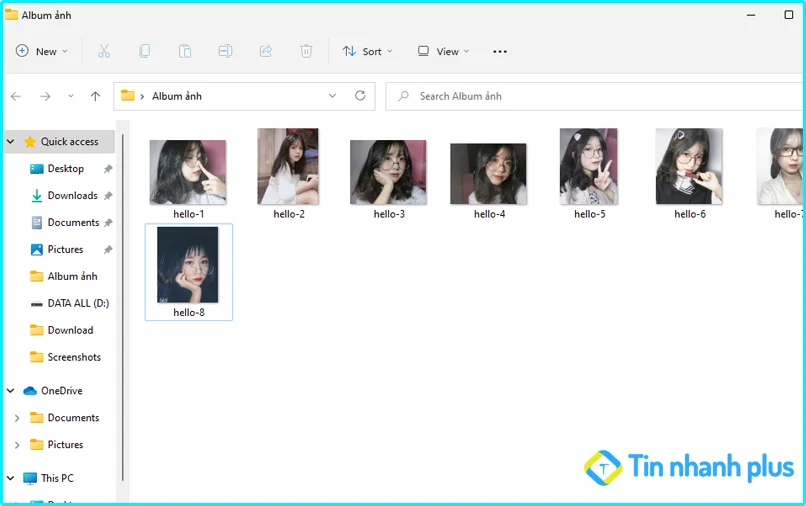The width and height of the screenshot is (806, 506).
Task: Expand OneDrive Pictures folder chevron
Action: [17, 445]
